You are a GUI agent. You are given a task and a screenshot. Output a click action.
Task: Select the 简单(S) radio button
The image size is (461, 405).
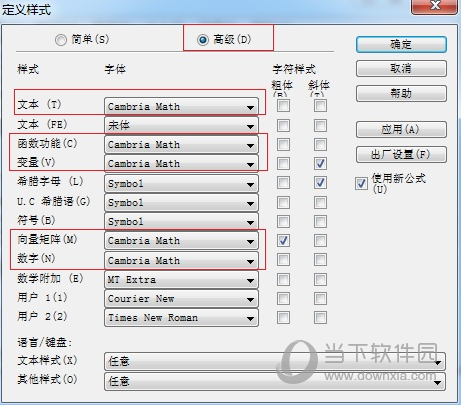coord(61,40)
